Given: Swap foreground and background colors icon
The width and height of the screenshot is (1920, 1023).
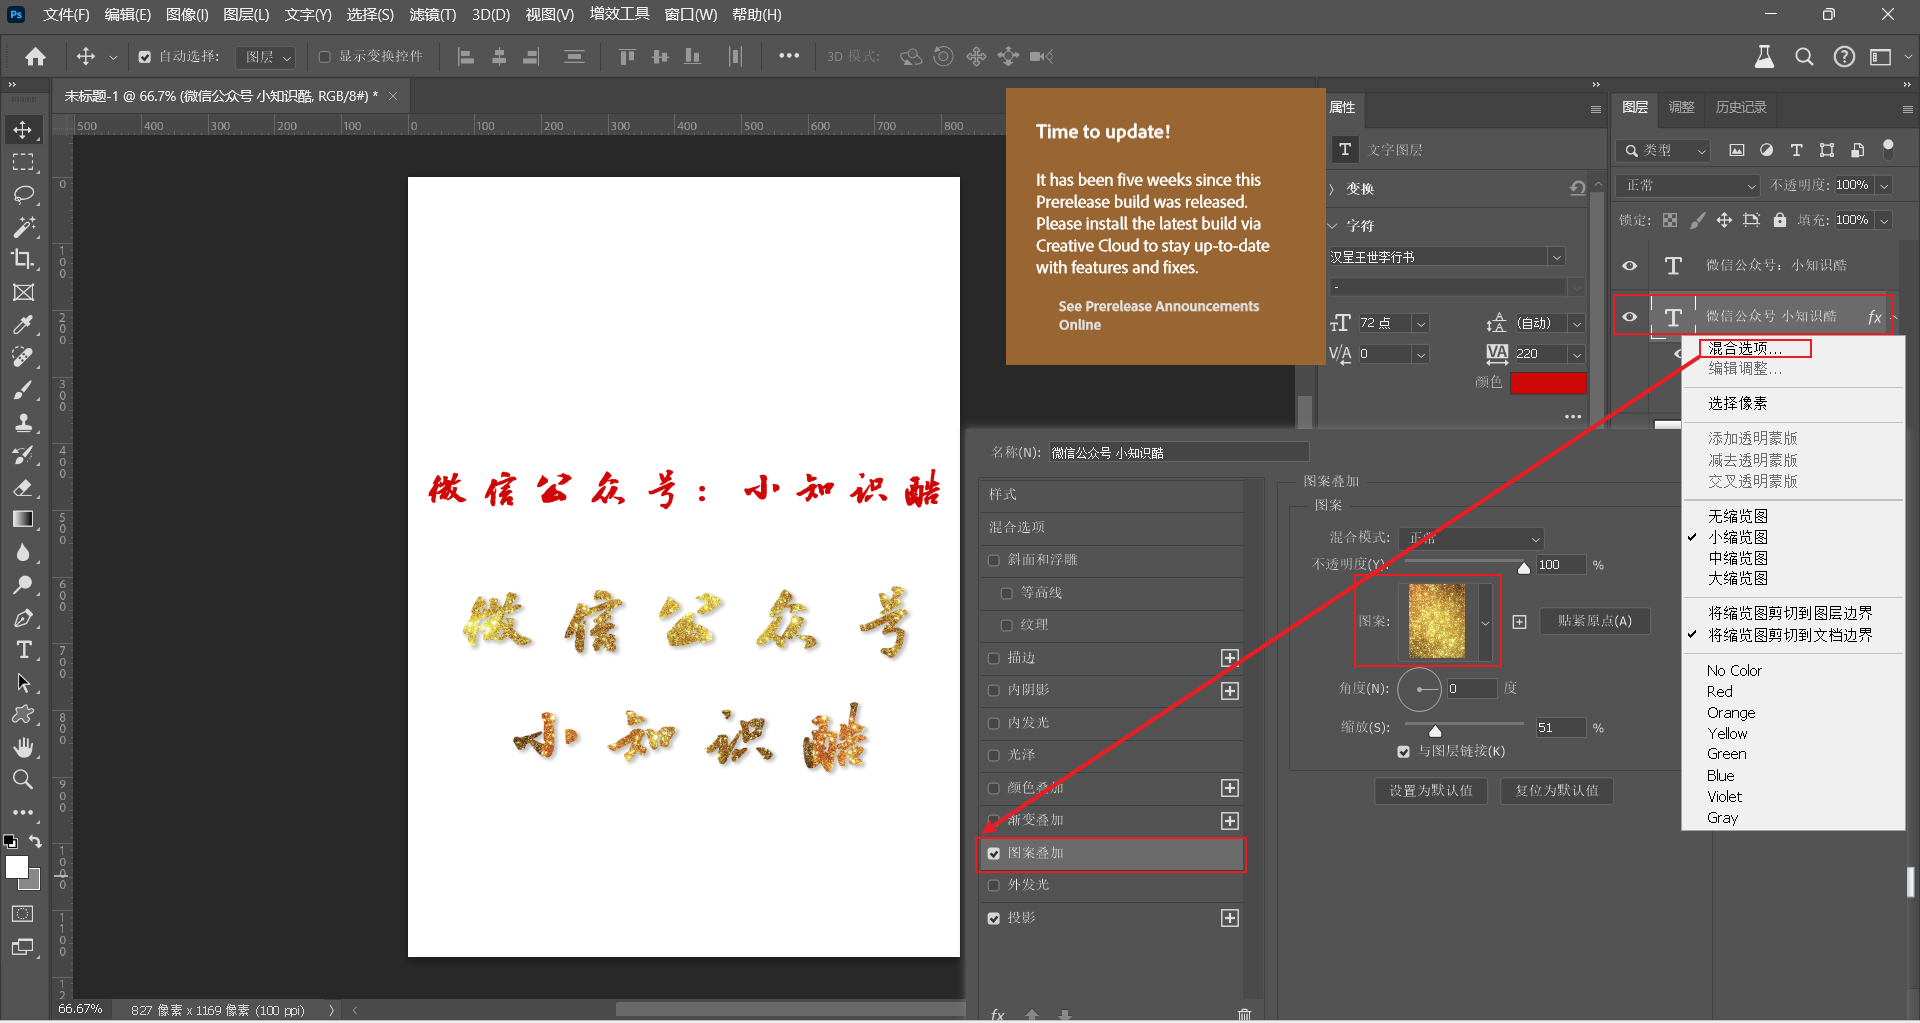Looking at the screenshot, I should tap(35, 841).
